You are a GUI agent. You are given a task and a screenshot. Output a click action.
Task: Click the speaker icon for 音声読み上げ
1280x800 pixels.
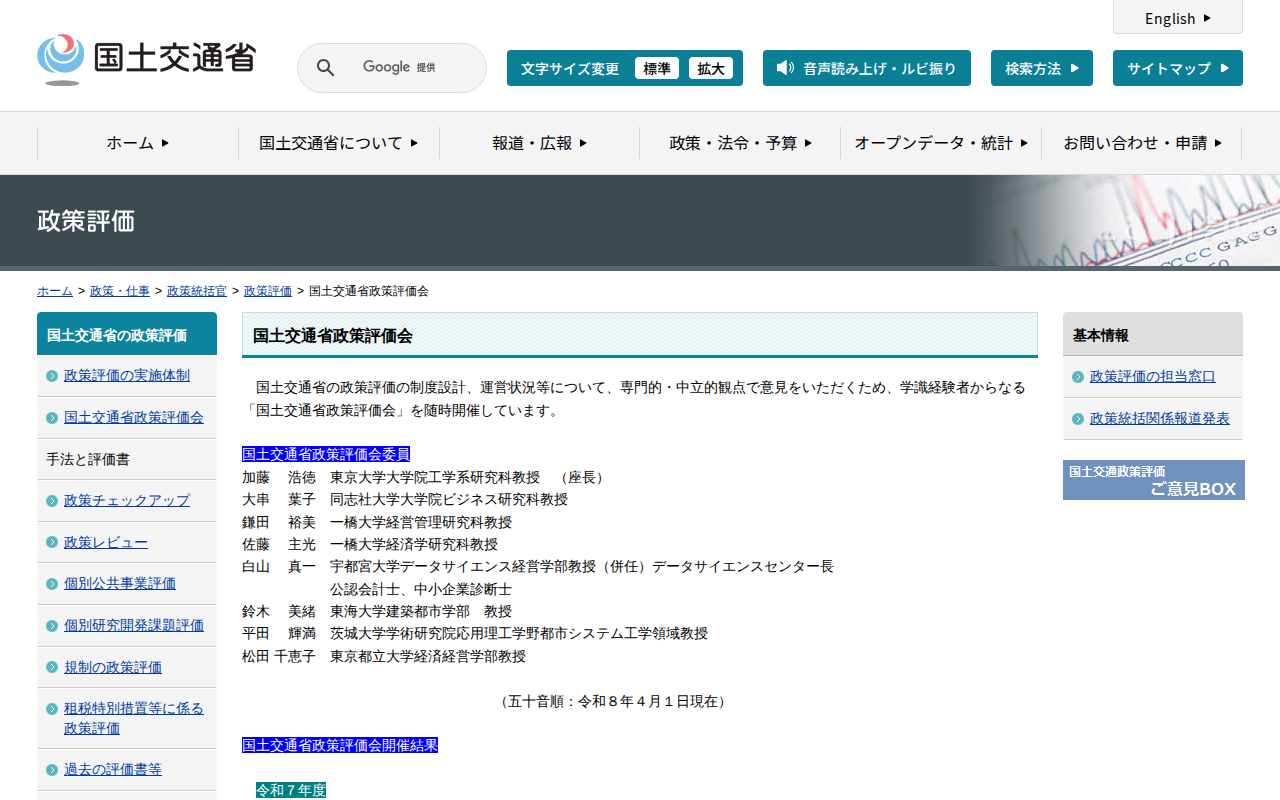pyautogui.click(x=785, y=68)
